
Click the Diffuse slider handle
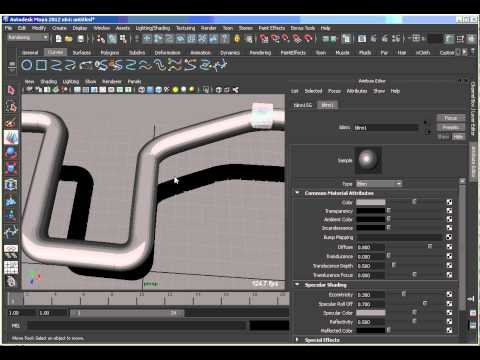[x=430, y=246]
